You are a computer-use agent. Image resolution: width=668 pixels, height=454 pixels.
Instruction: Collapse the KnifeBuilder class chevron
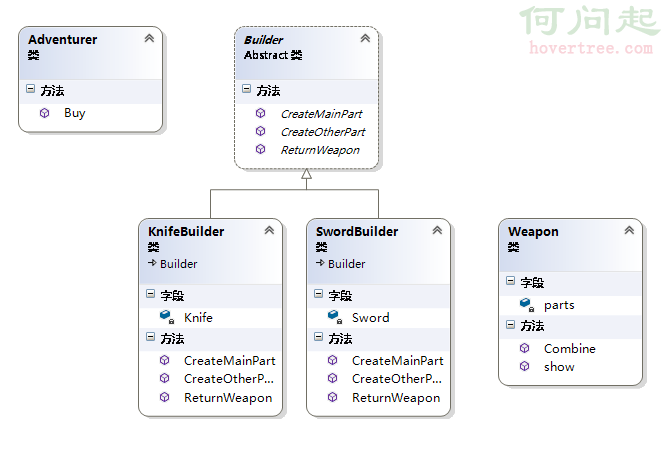coord(269,230)
